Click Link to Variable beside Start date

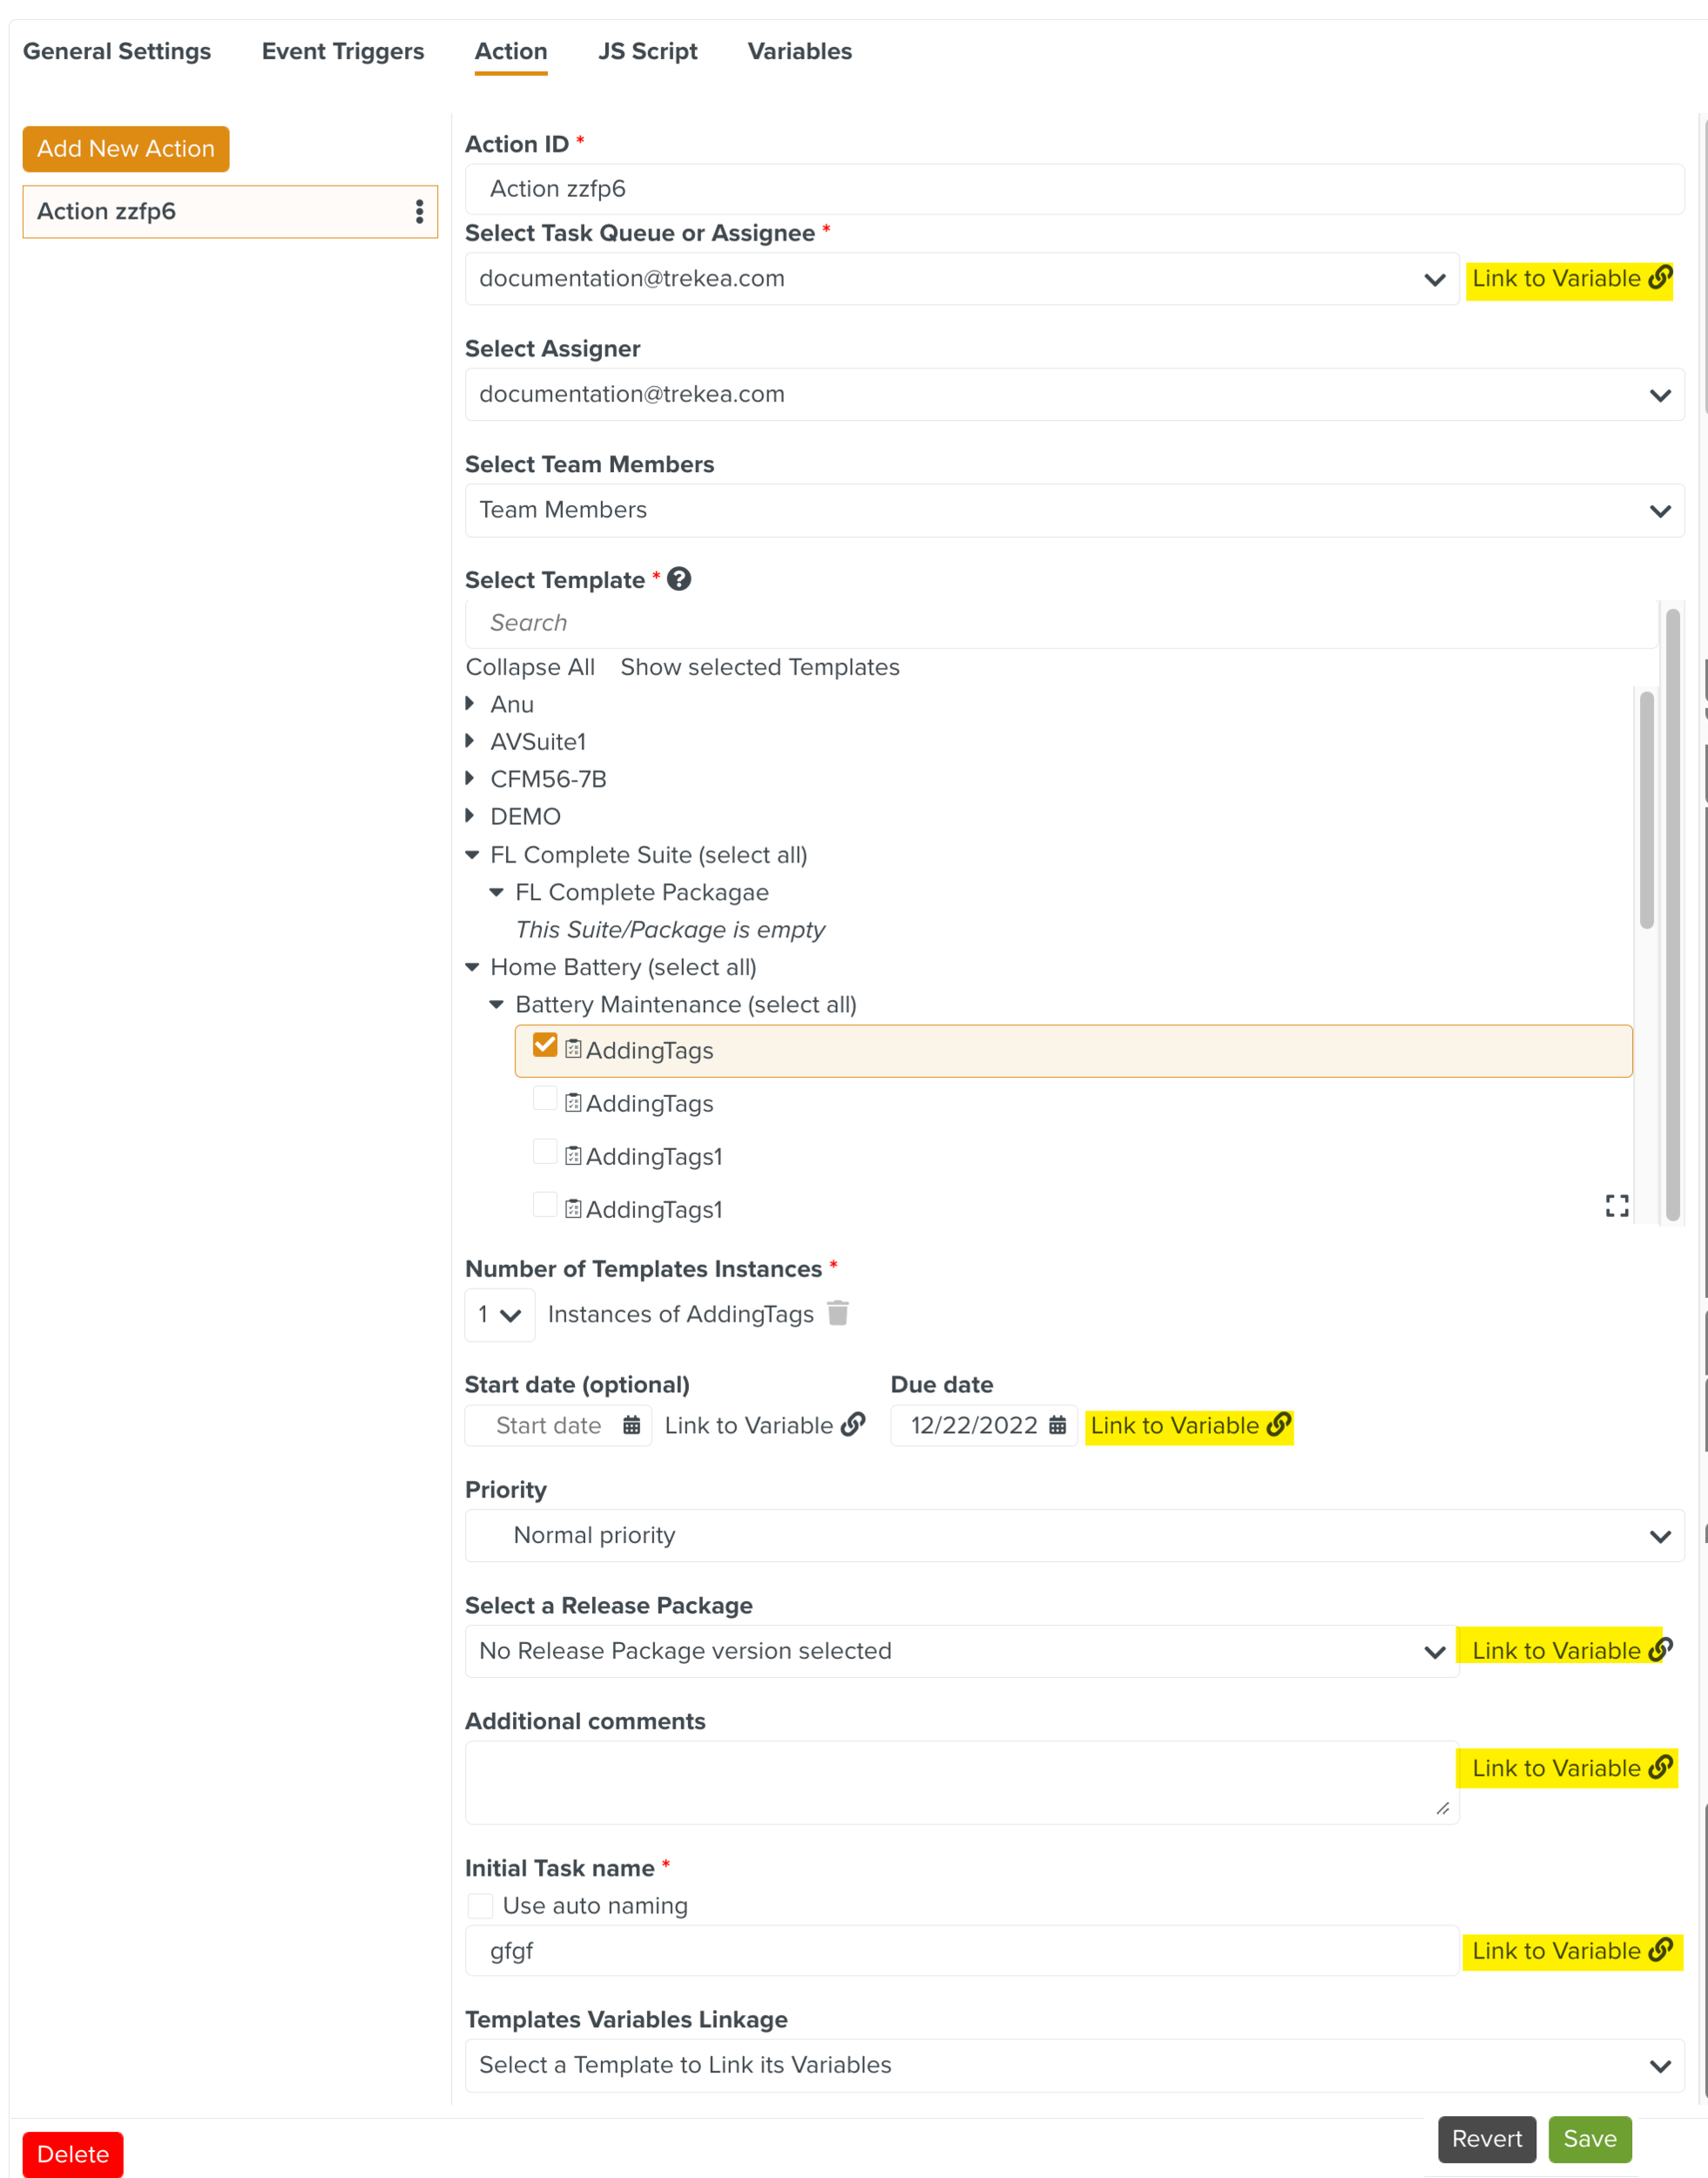(764, 1425)
